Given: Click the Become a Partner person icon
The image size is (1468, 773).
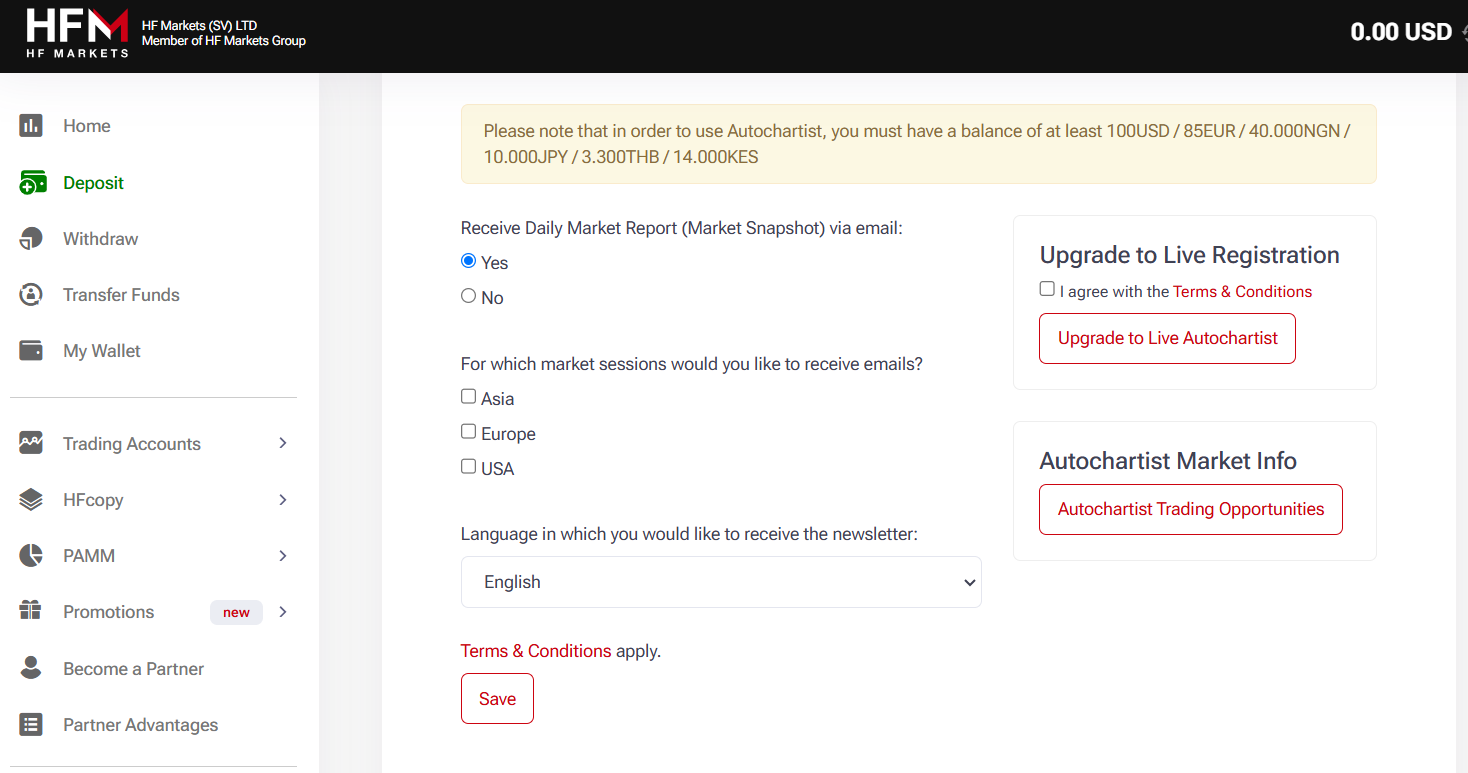Looking at the screenshot, I should click(x=31, y=669).
